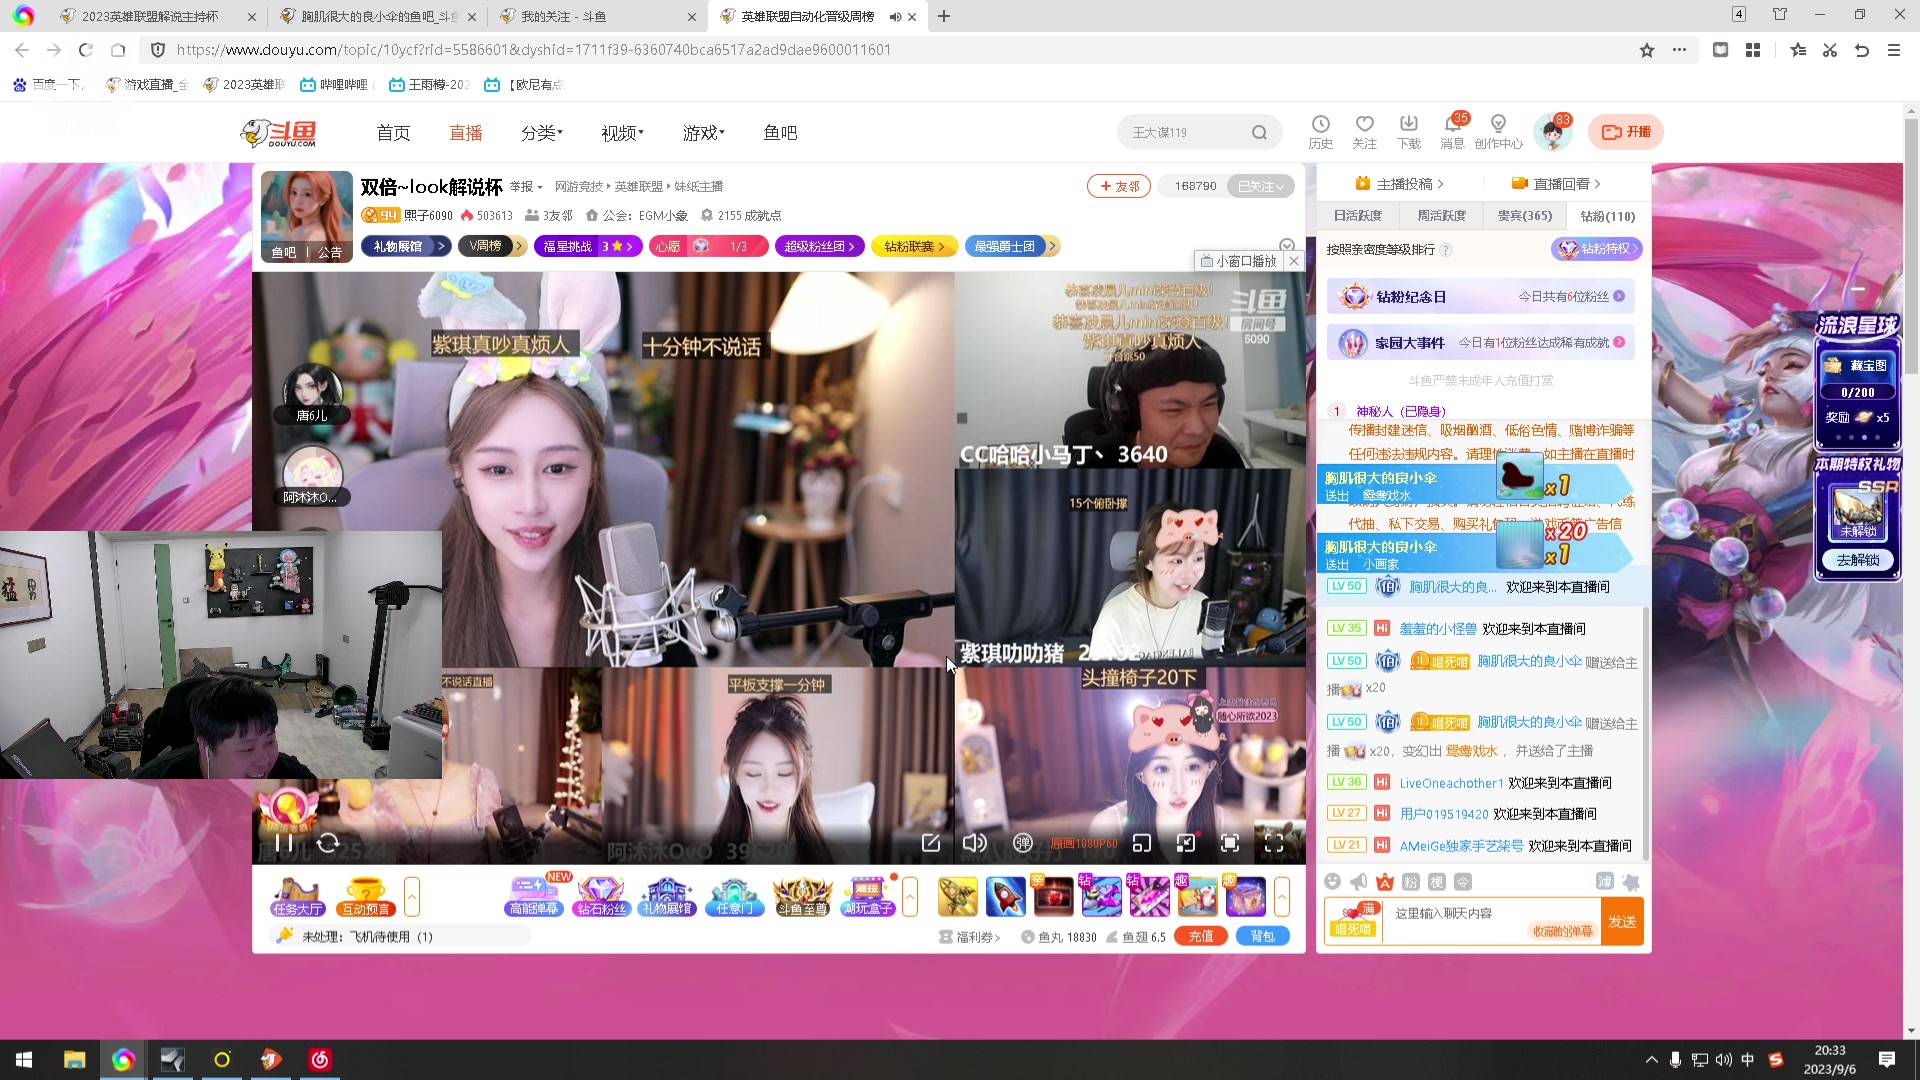
Task: Open the 鱼吧 nav item
Action: click(x=780, y=132)
